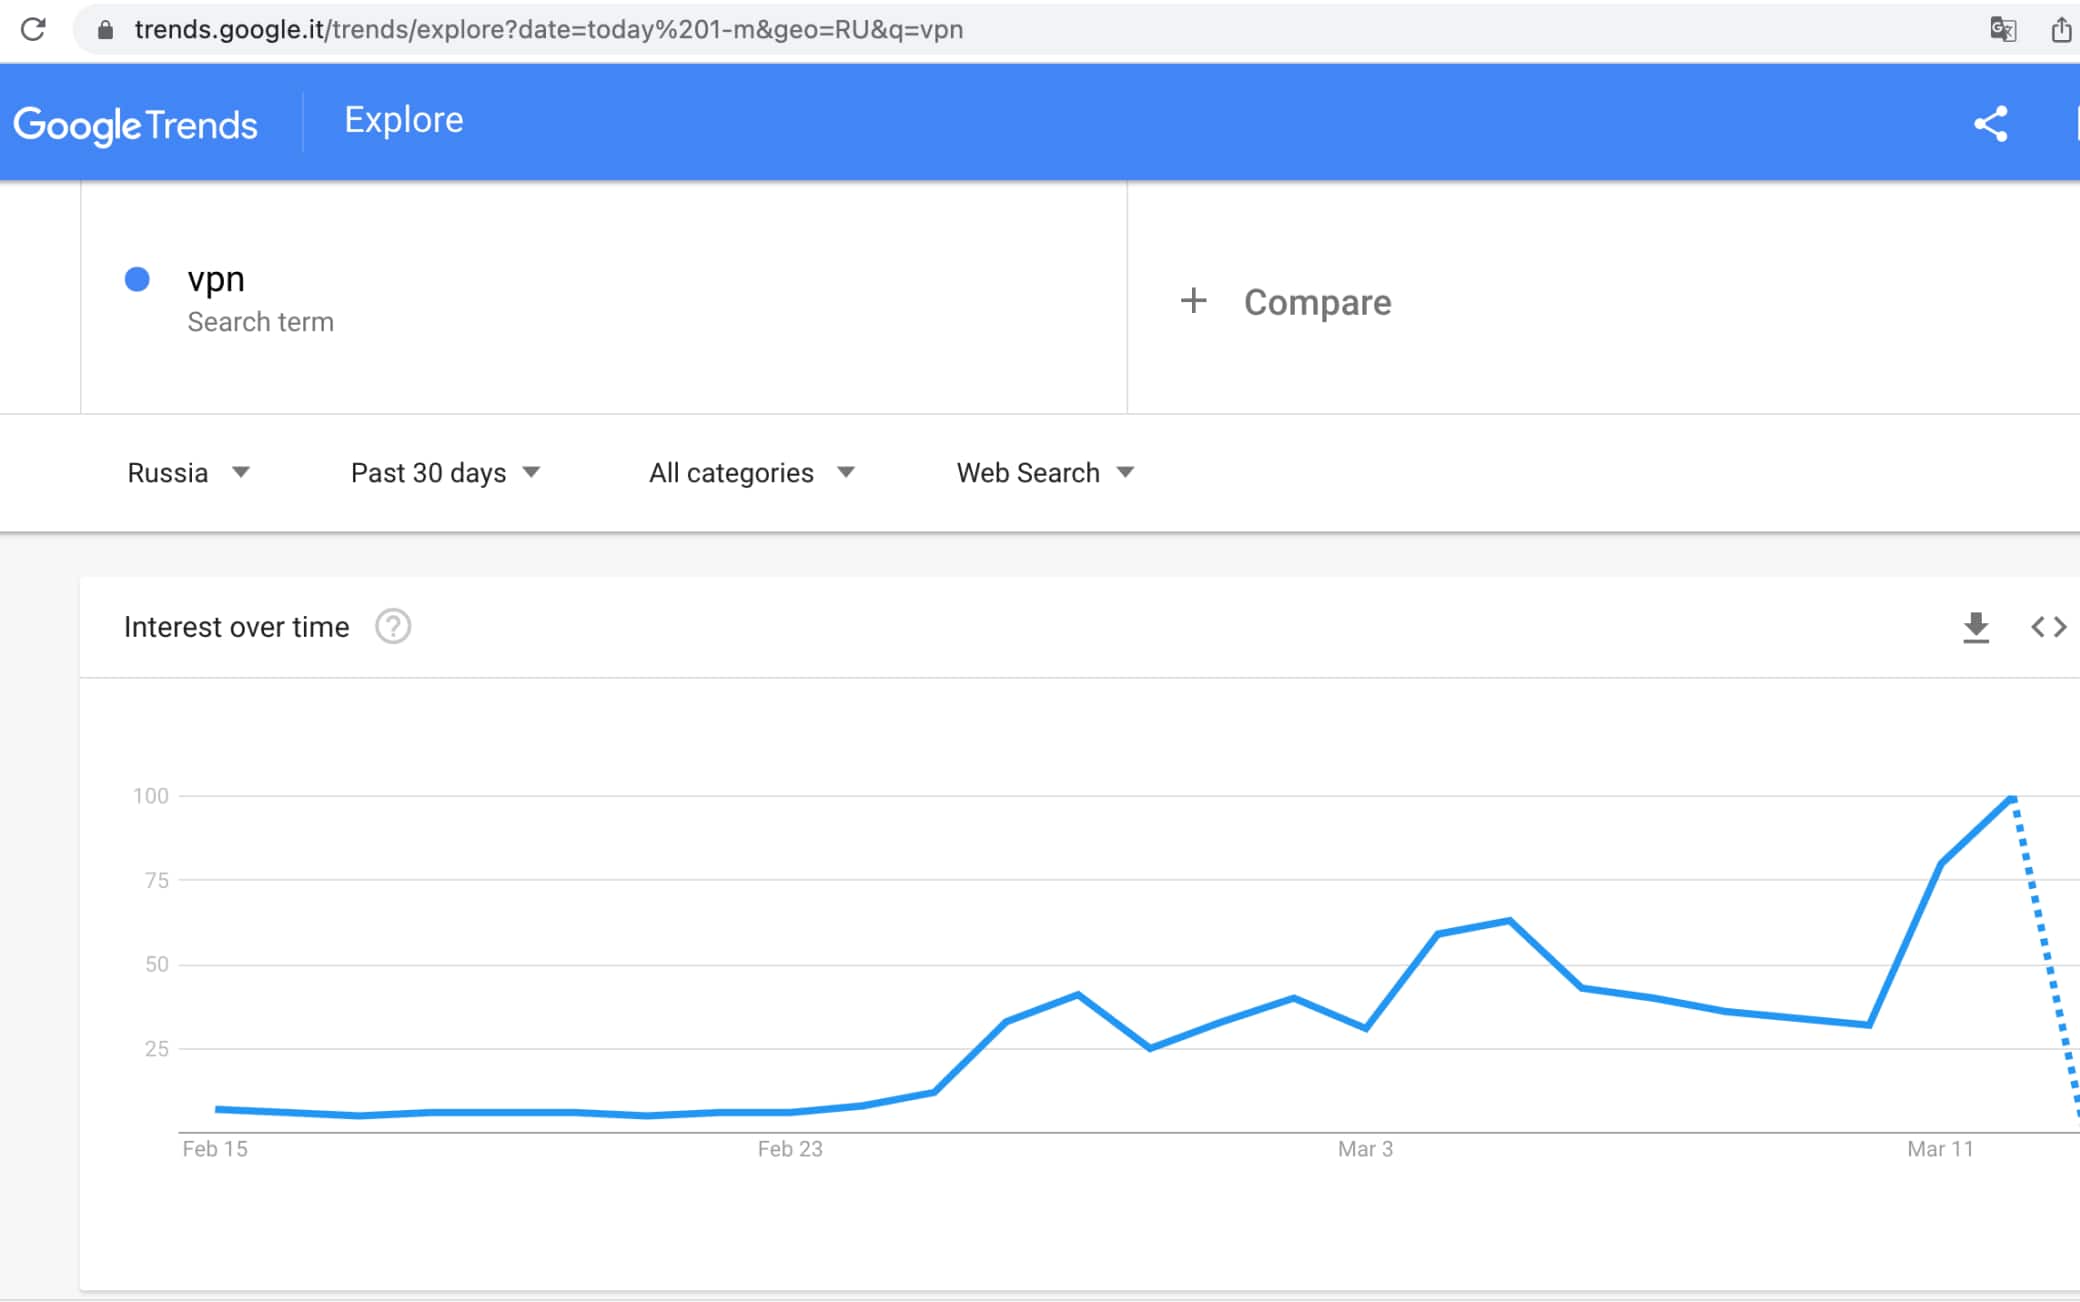Click the padlock site info icon
Screen dimensions: 2080x1302
coord(105,30)
